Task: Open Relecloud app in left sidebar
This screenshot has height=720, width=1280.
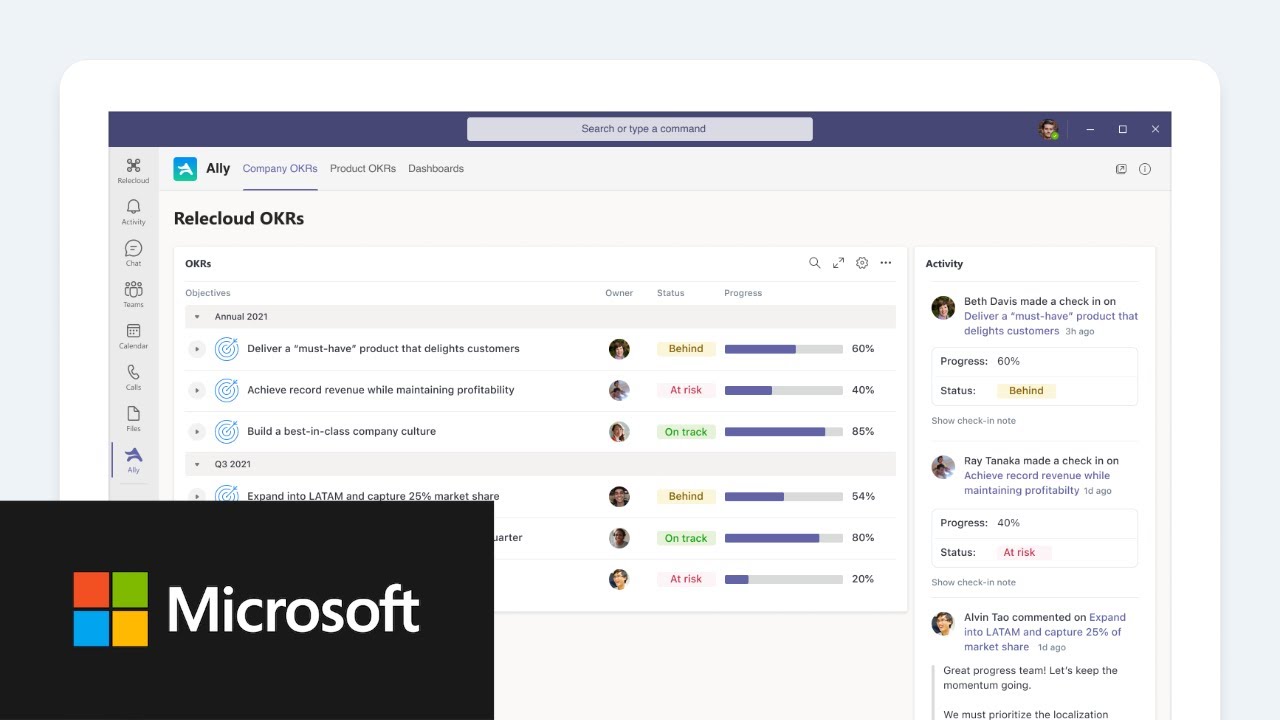Action: [133, 170]
